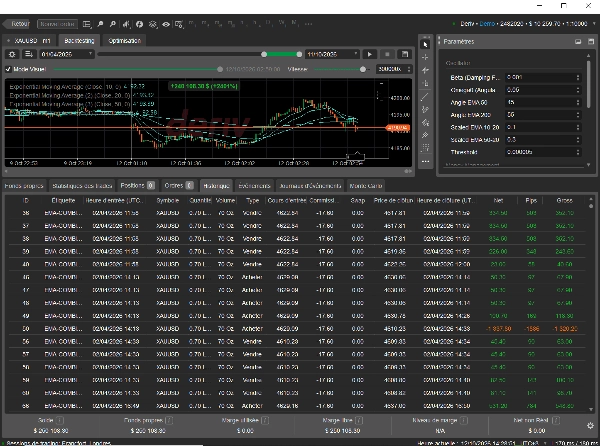Click the info icon next to Niveau de marge

point(464,420)
